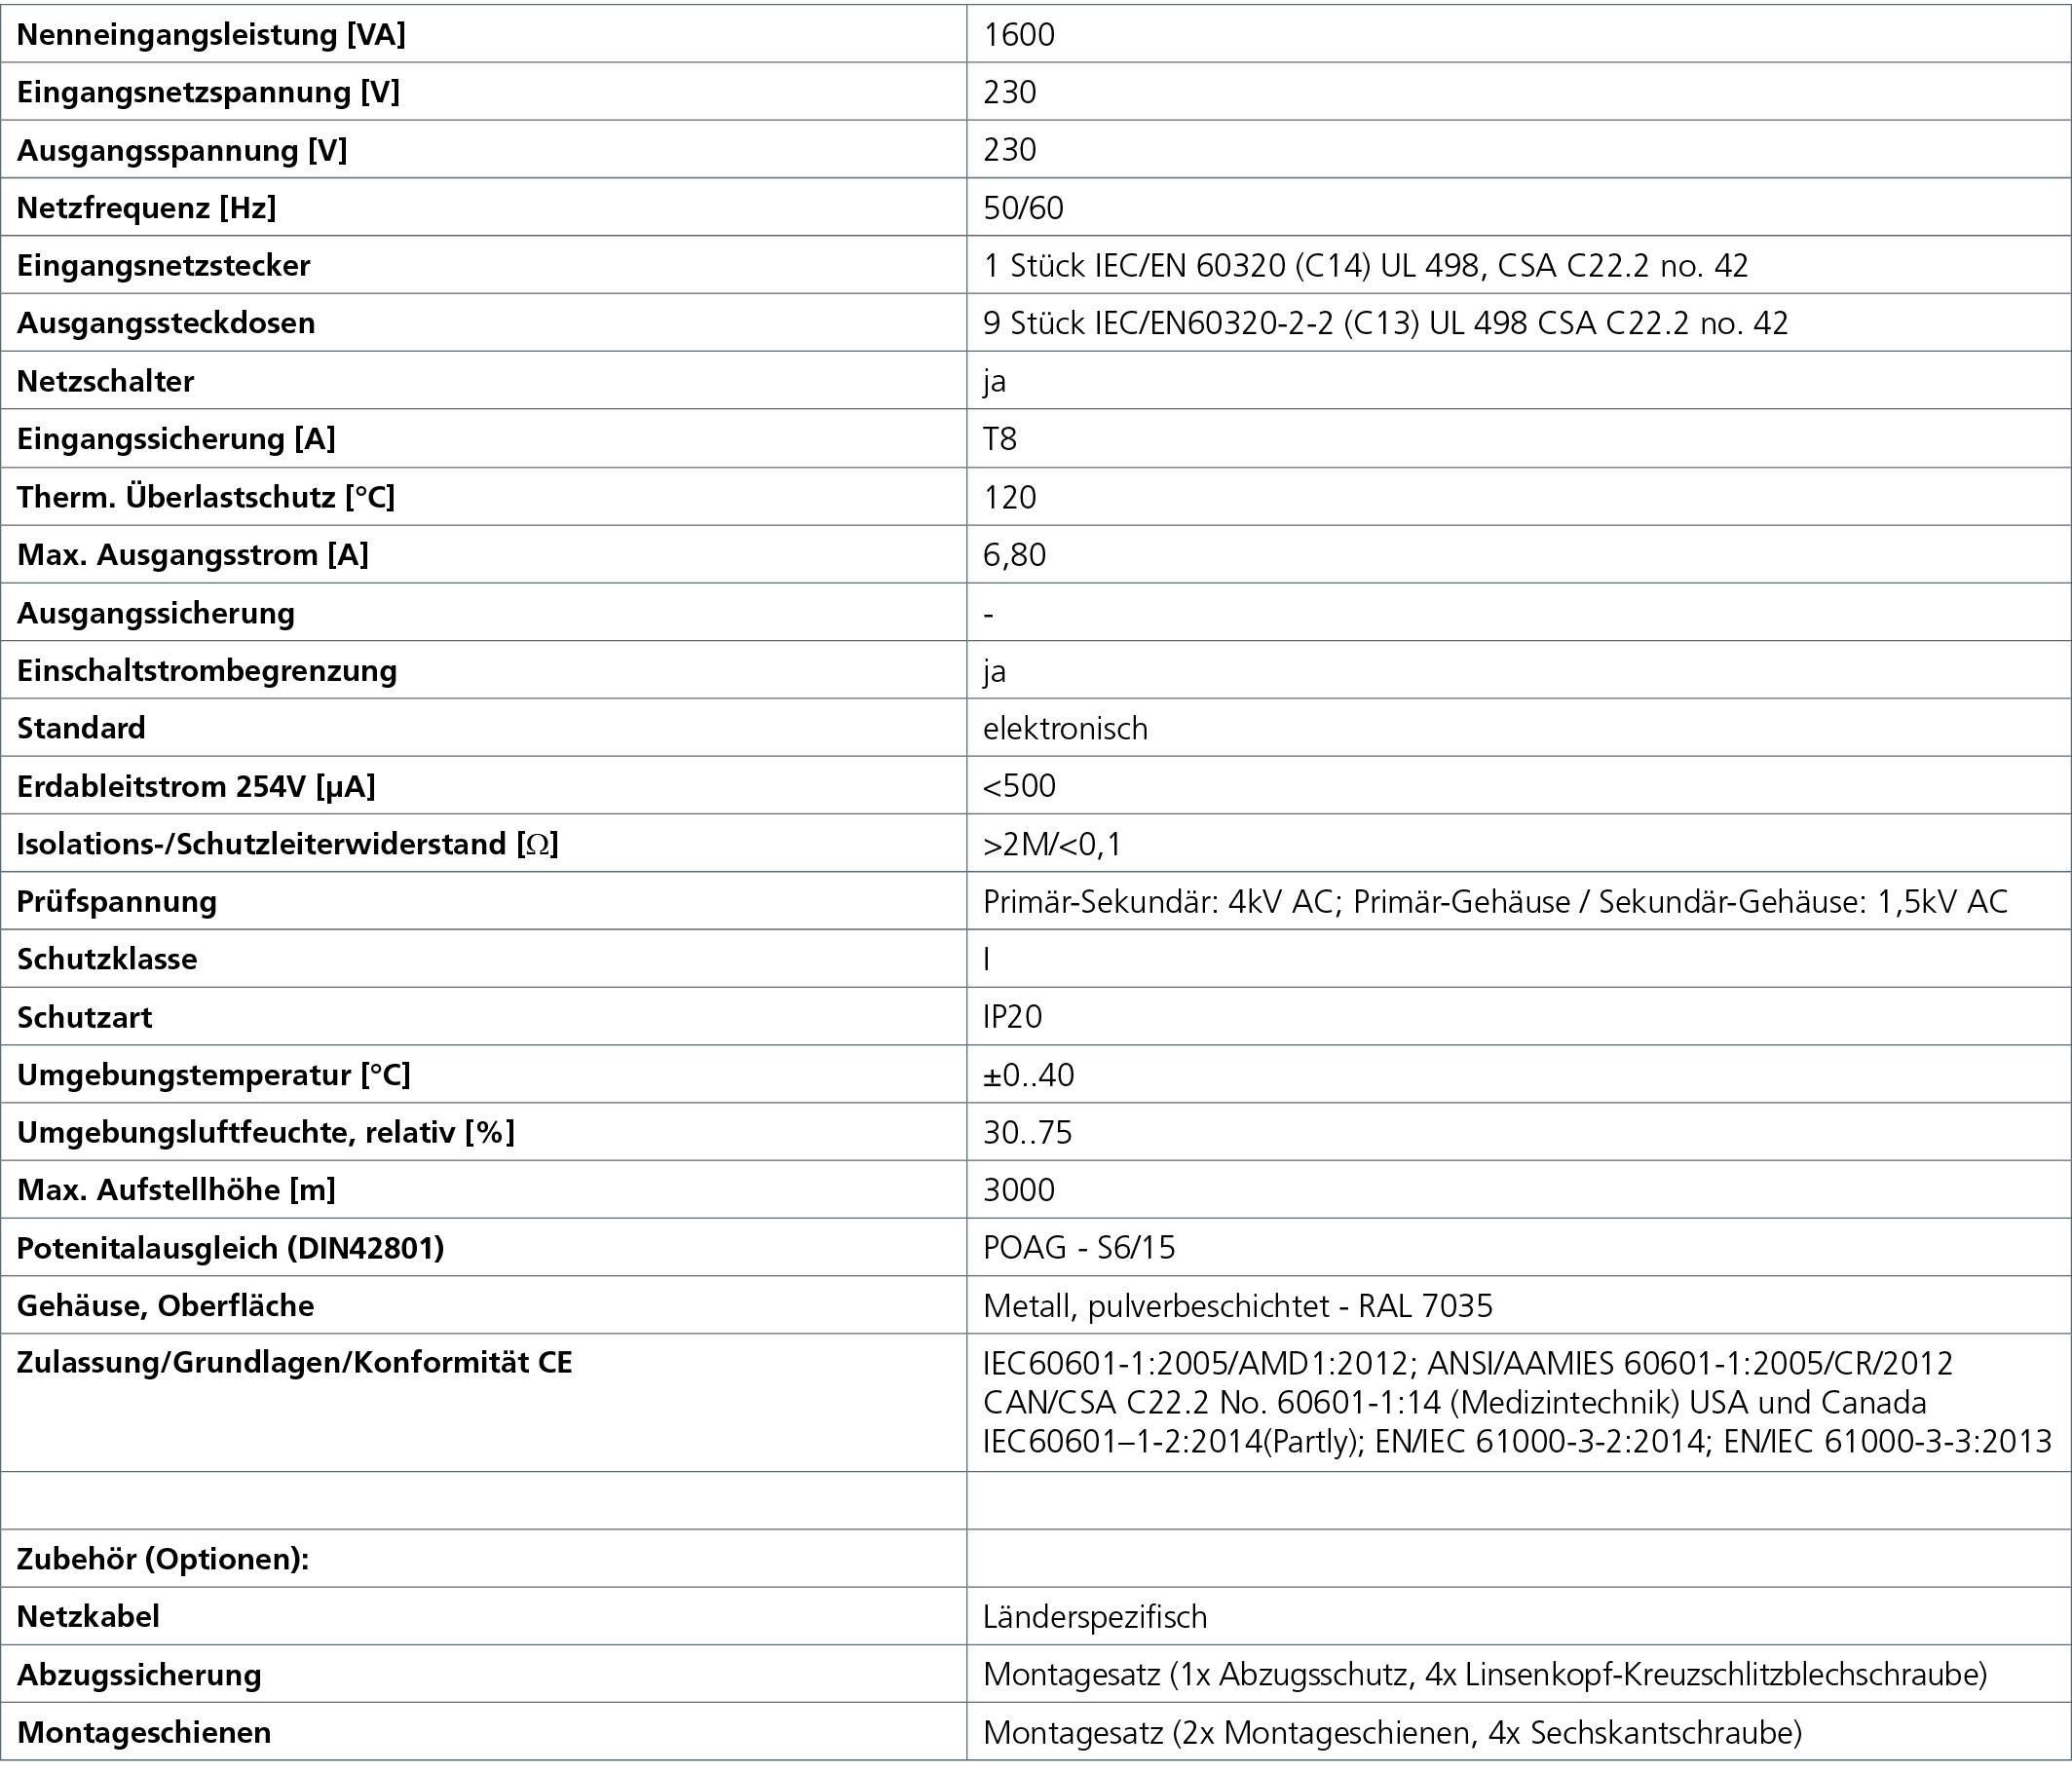Click the 'Max. Aufstellhöhe [m]' label
This screenshot has height=1772, width=2072.
tap(176, 1190)
